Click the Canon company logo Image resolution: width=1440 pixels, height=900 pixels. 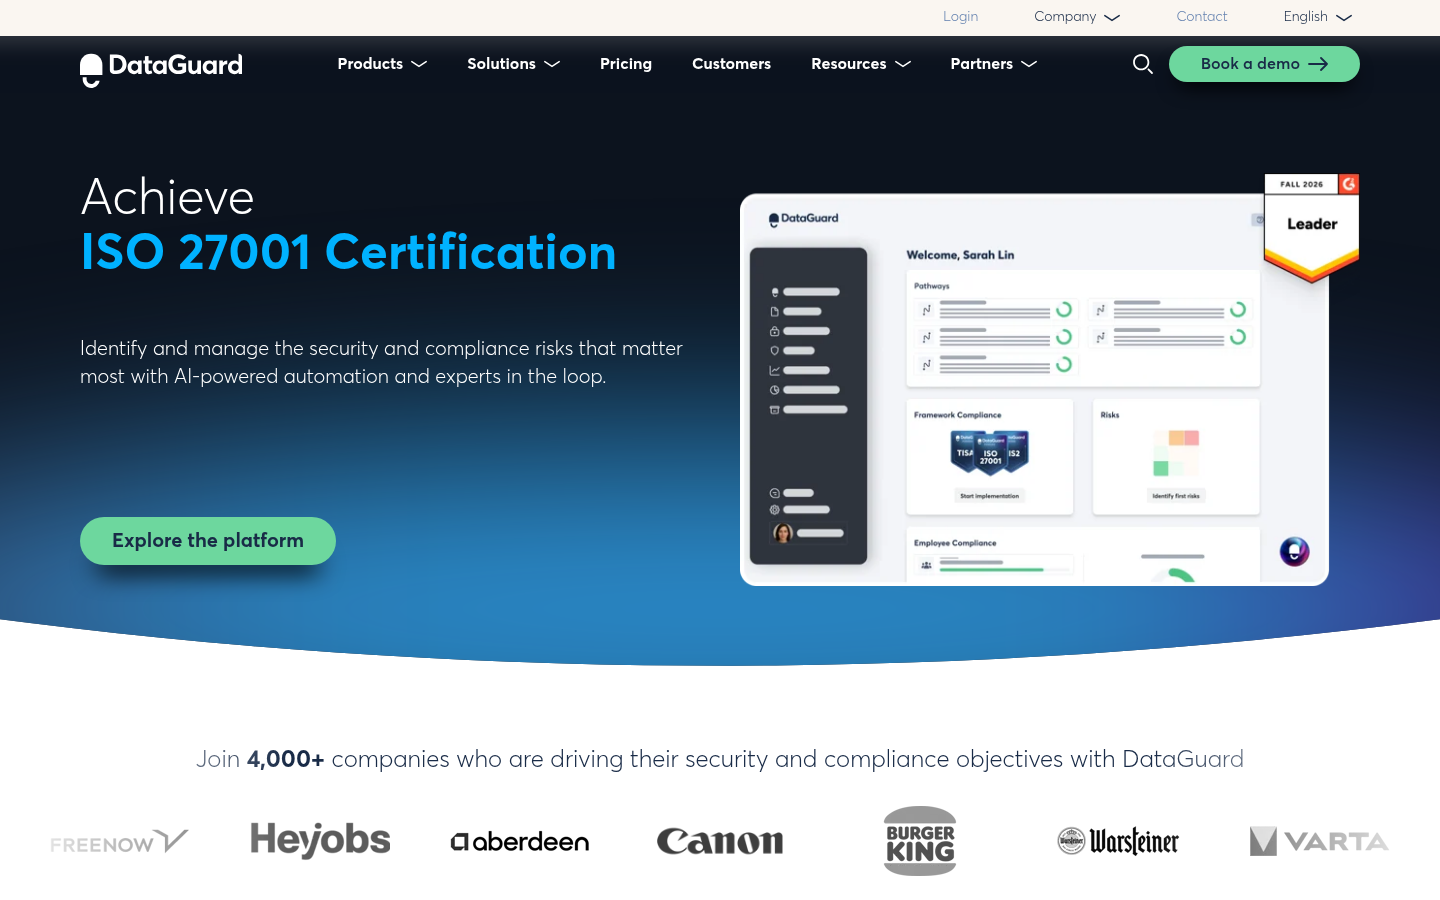(x=720, y=842)
